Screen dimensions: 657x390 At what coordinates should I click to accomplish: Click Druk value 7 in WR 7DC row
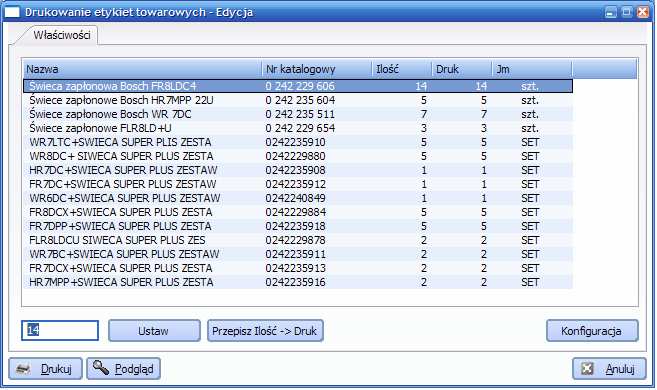tap(484, 114)
